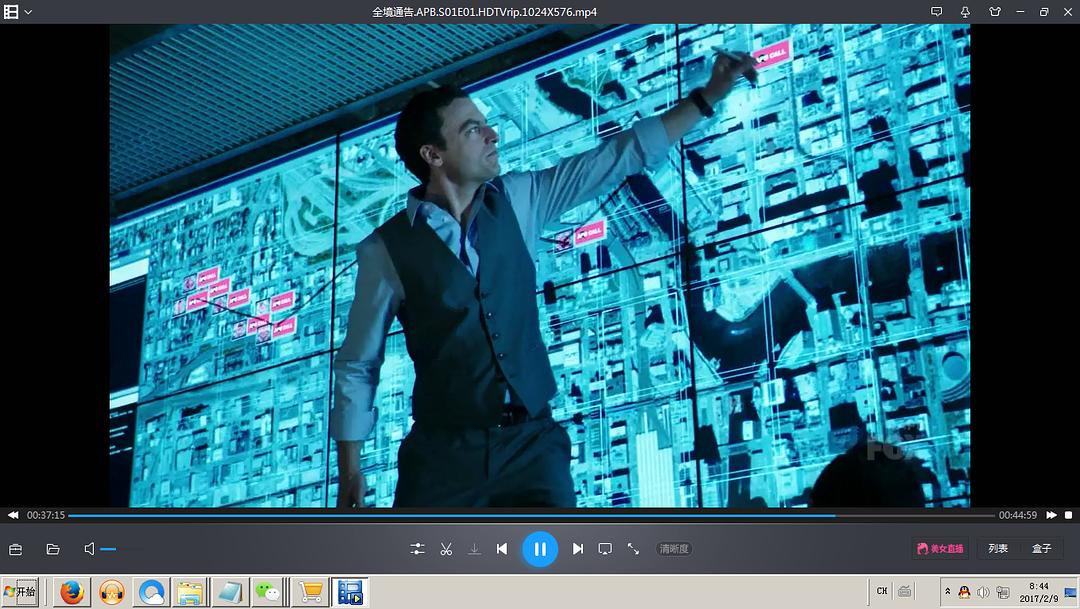Open the screen cast display icon
This screenshot has width=1080, height=609.
[x=605, y=549]
